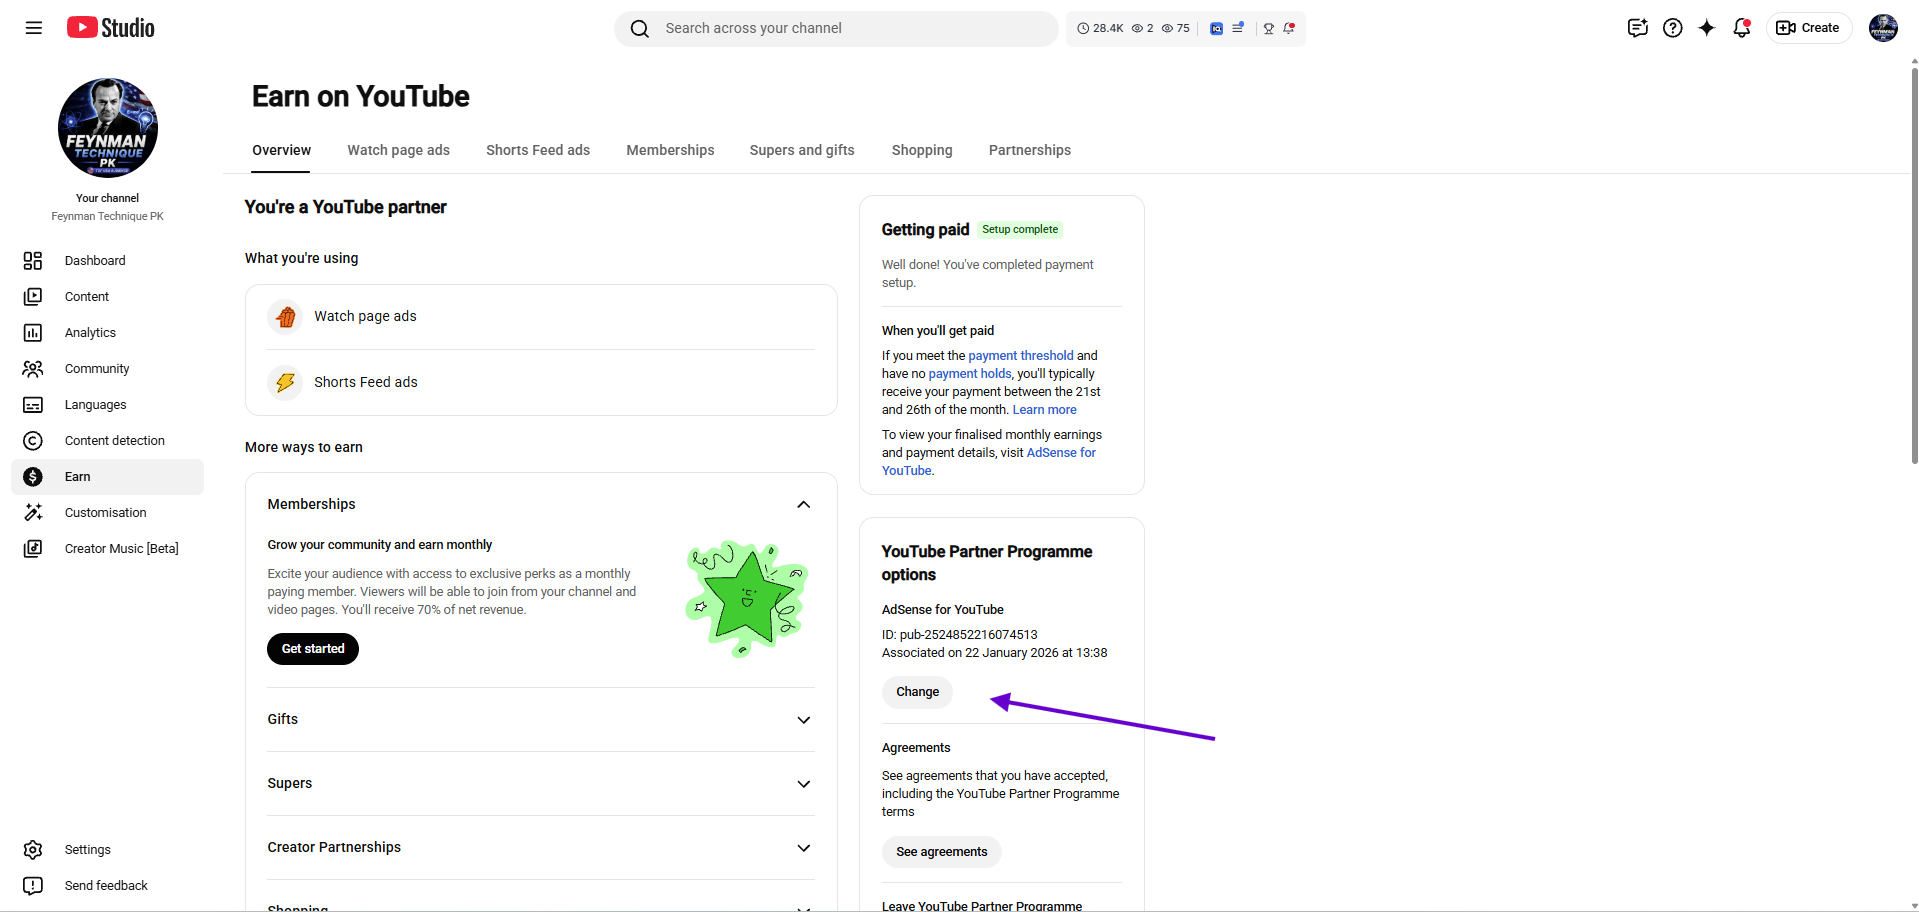1919x912 pixels.
Task: Click the trophy icon in stats bar
Action: click(1269, 29)
